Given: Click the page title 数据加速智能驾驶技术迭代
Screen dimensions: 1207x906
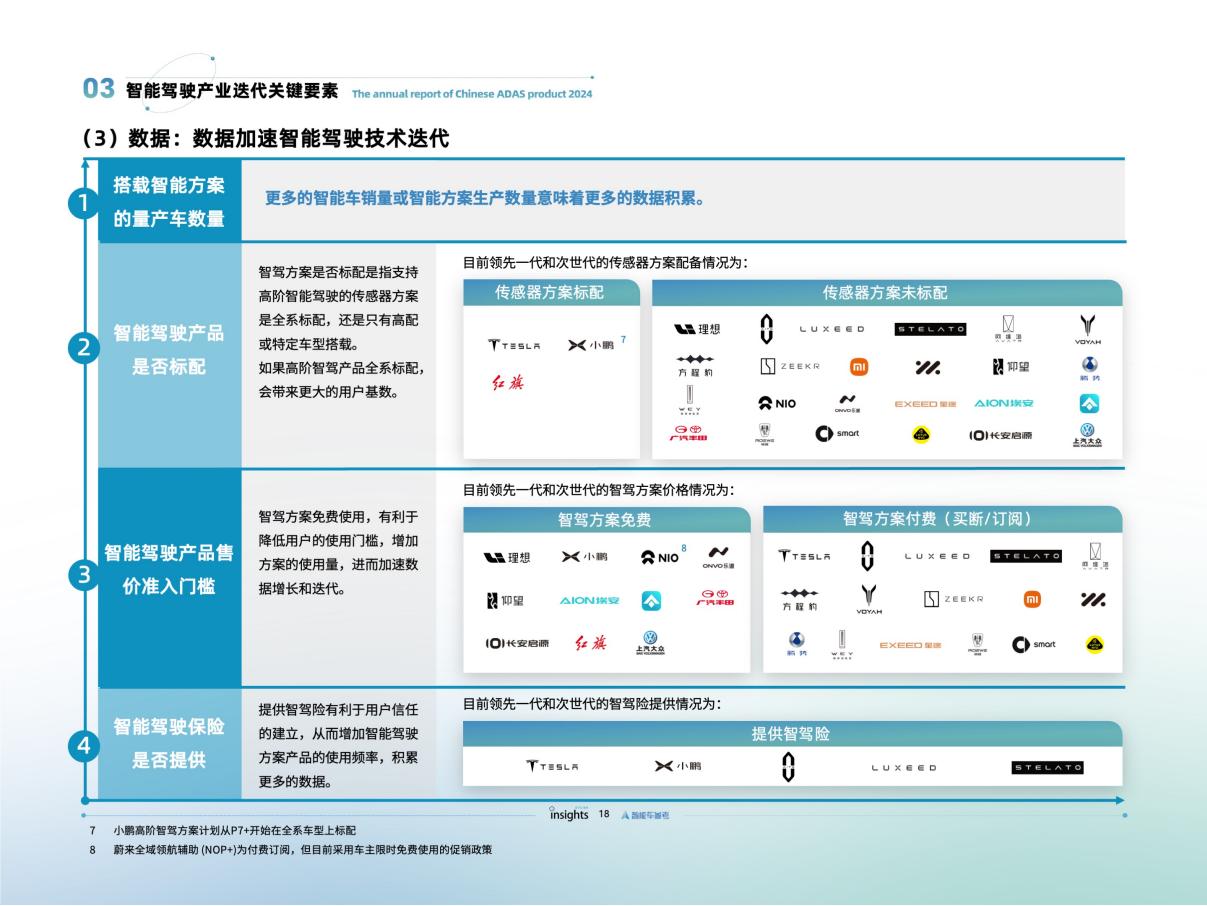Looking at the screenshot, I should coord(321,138).
